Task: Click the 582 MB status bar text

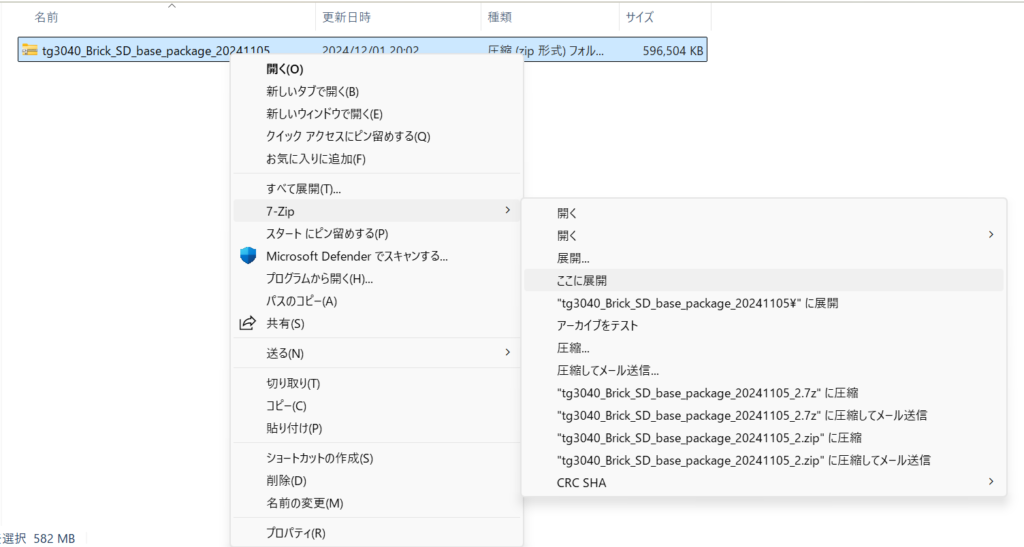Action: [54, 539]
